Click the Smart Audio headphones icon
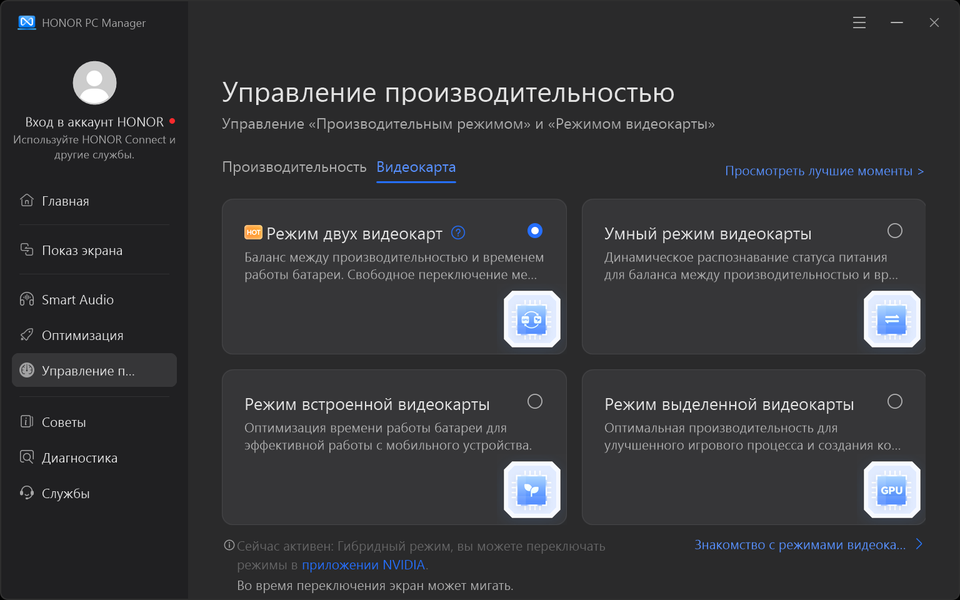Image resolution: width=960 pixels, height=600 pixels. tap(26, 299)
